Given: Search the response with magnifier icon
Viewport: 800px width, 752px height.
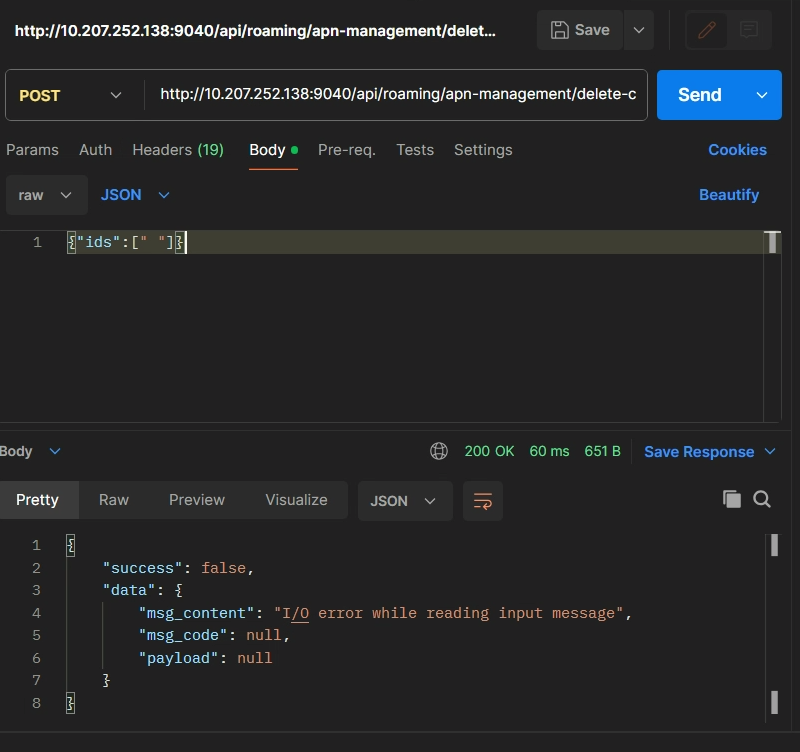Looking at the screenshot, I should click(762, 500).
